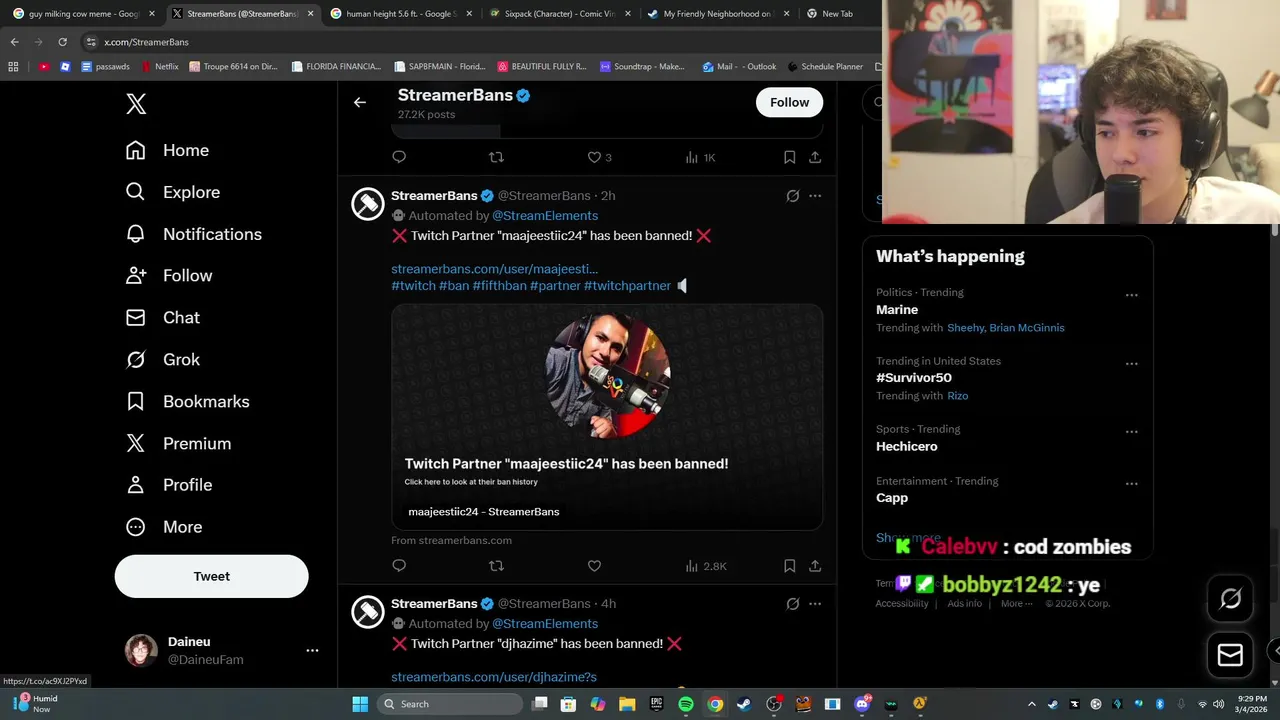Screen dimensions: 1280x720
Task: Open the More menu in the sidebar
Action: (163, 527)
